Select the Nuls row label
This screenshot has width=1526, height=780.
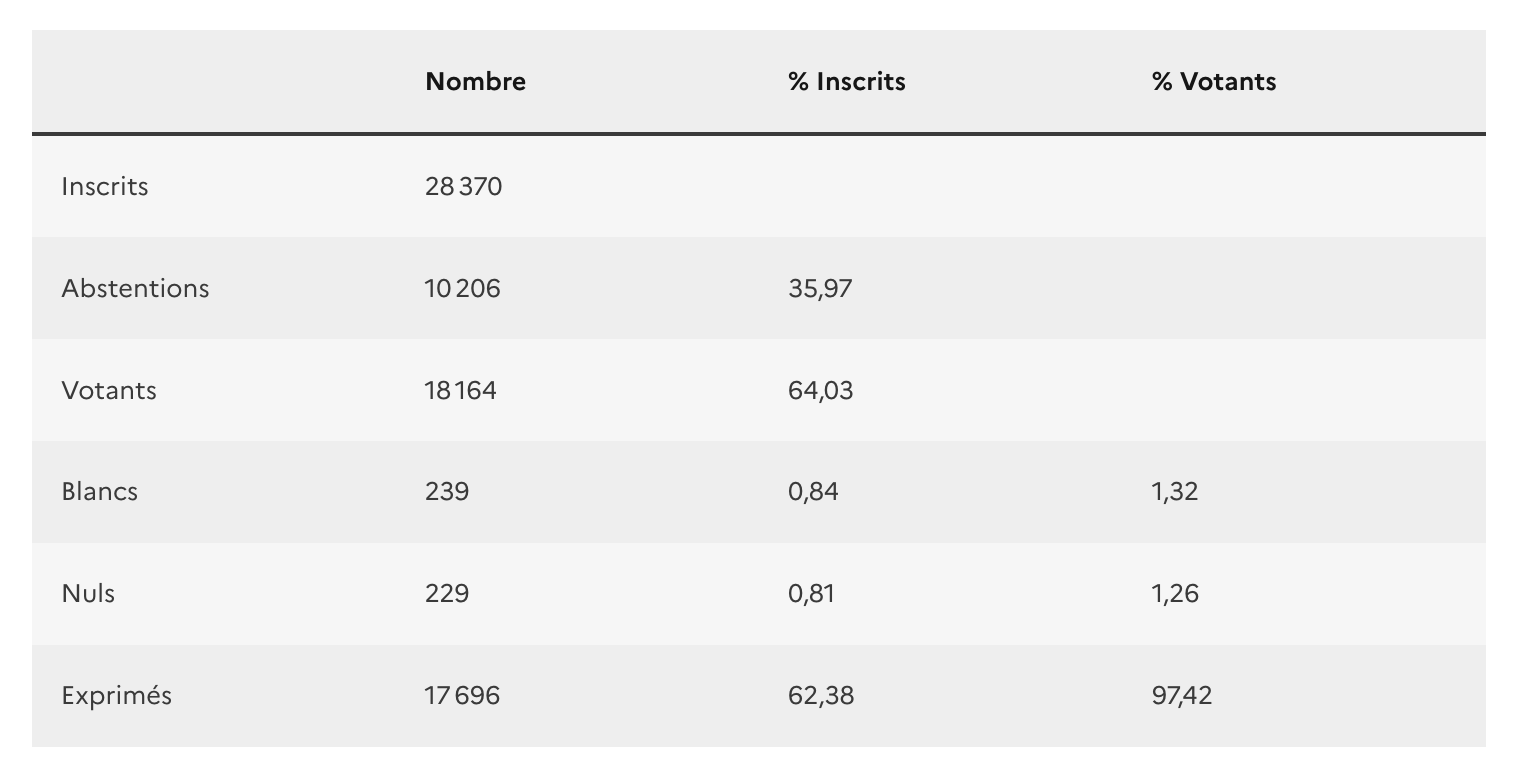coord(88,594)
